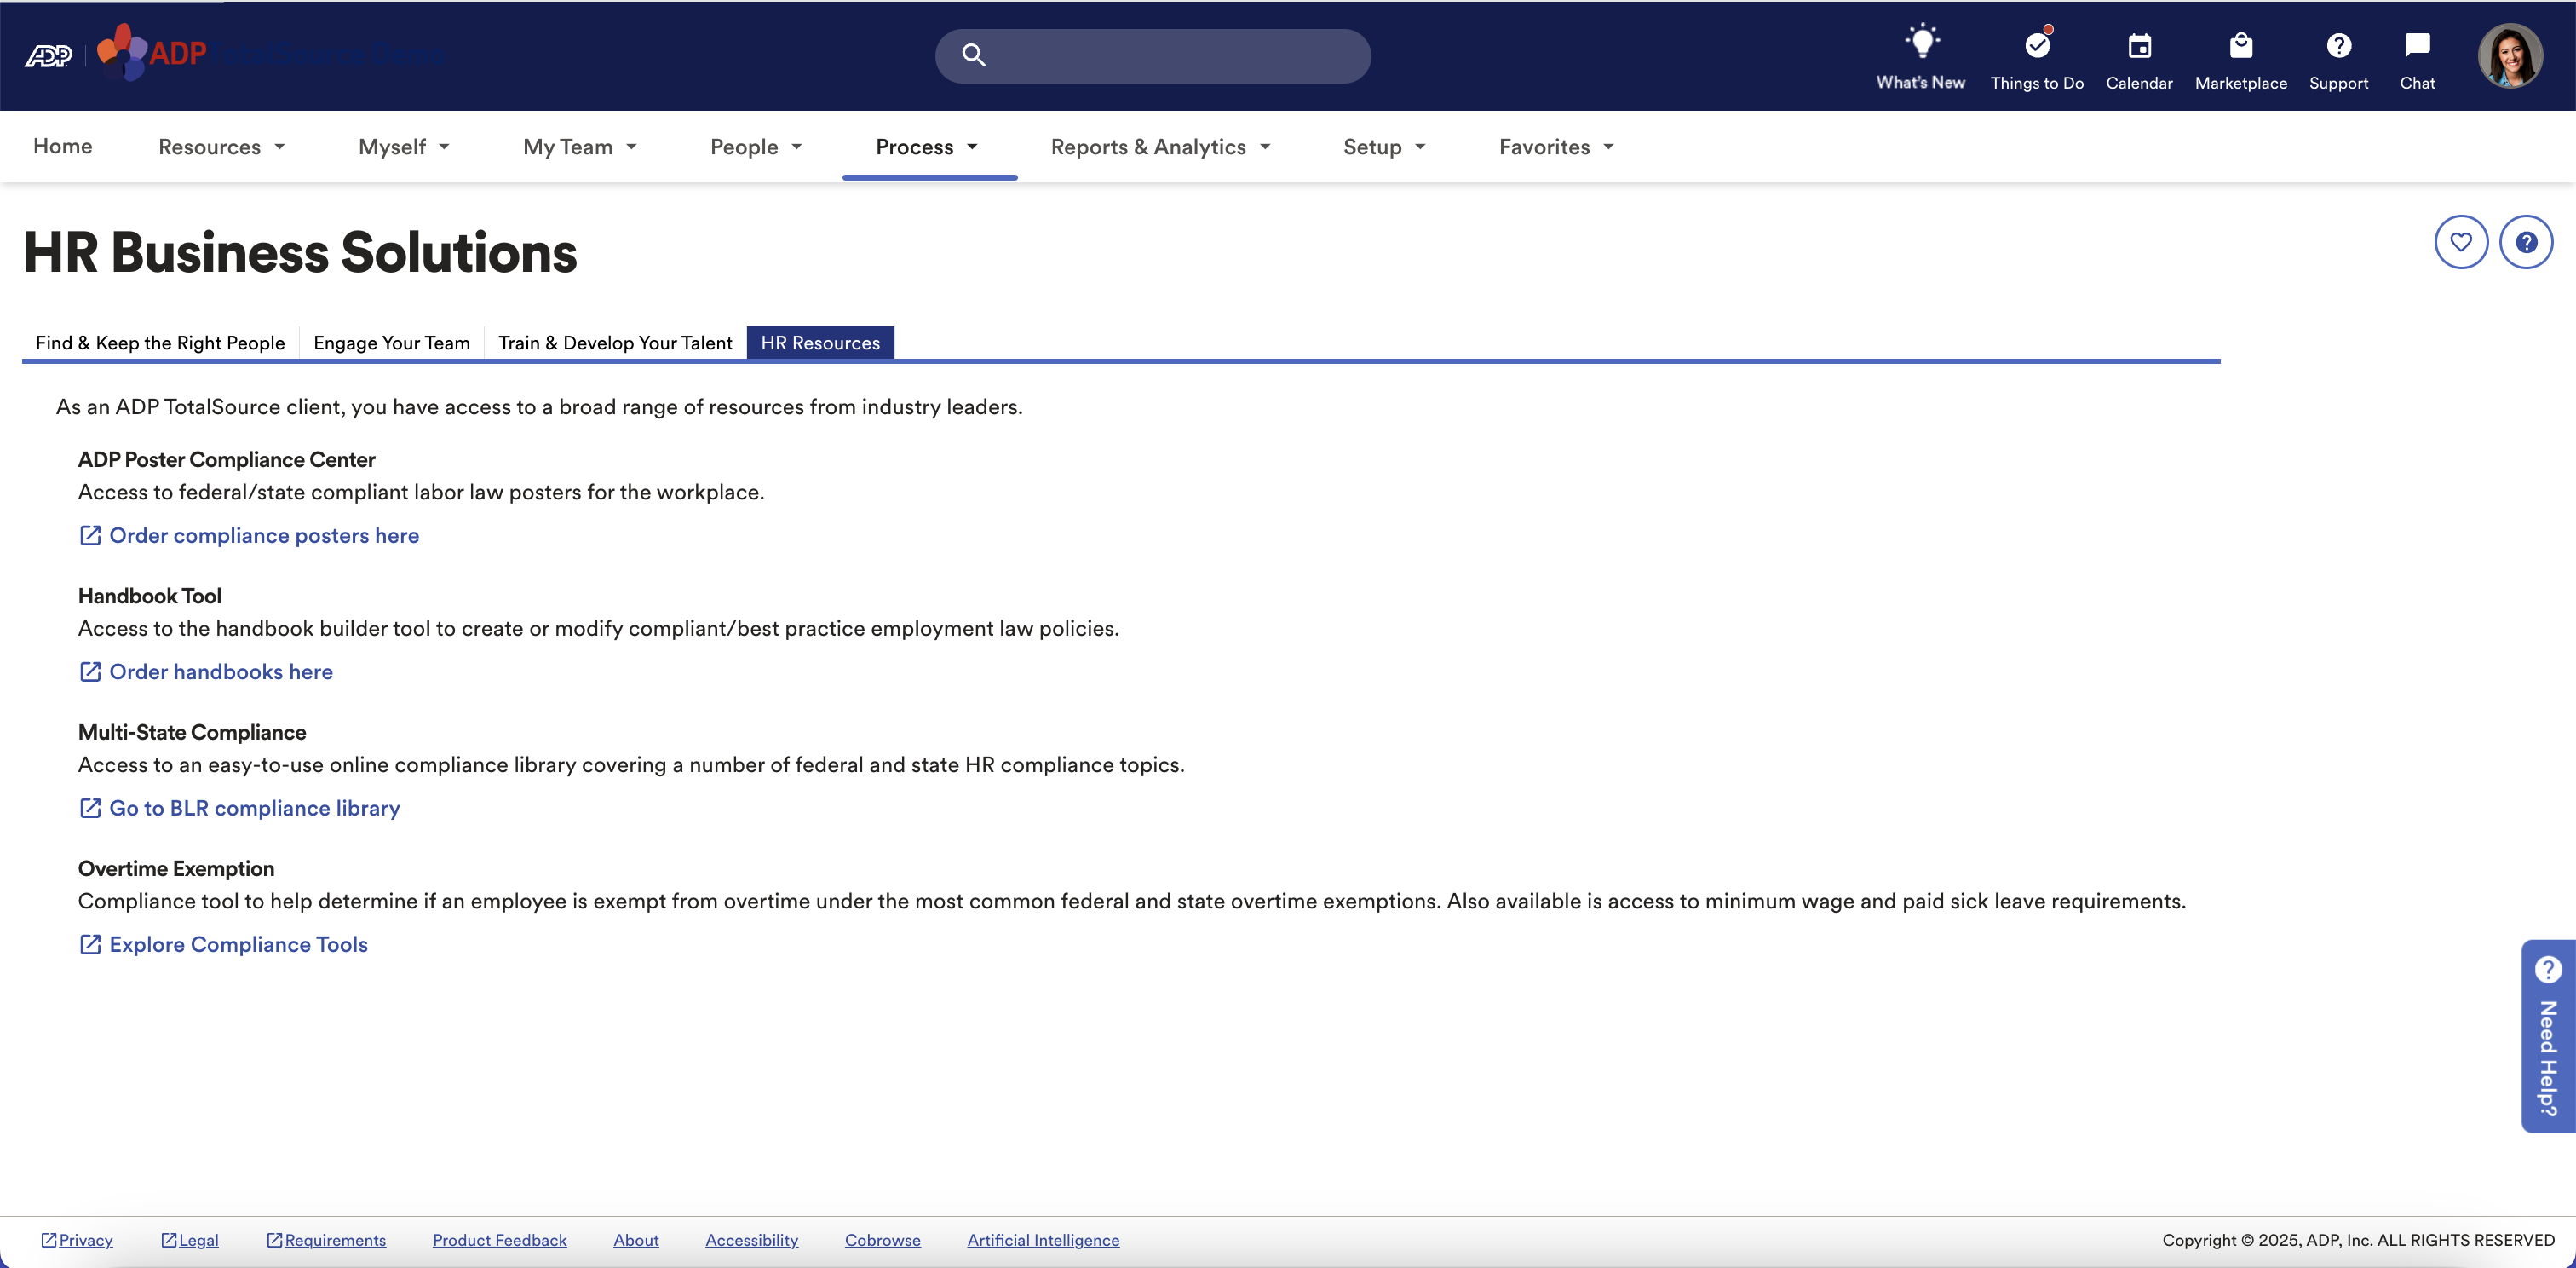Open the What's New lightbulb icon
This screenshot has height=1268, width=2576.
(x=1920, y=44)
